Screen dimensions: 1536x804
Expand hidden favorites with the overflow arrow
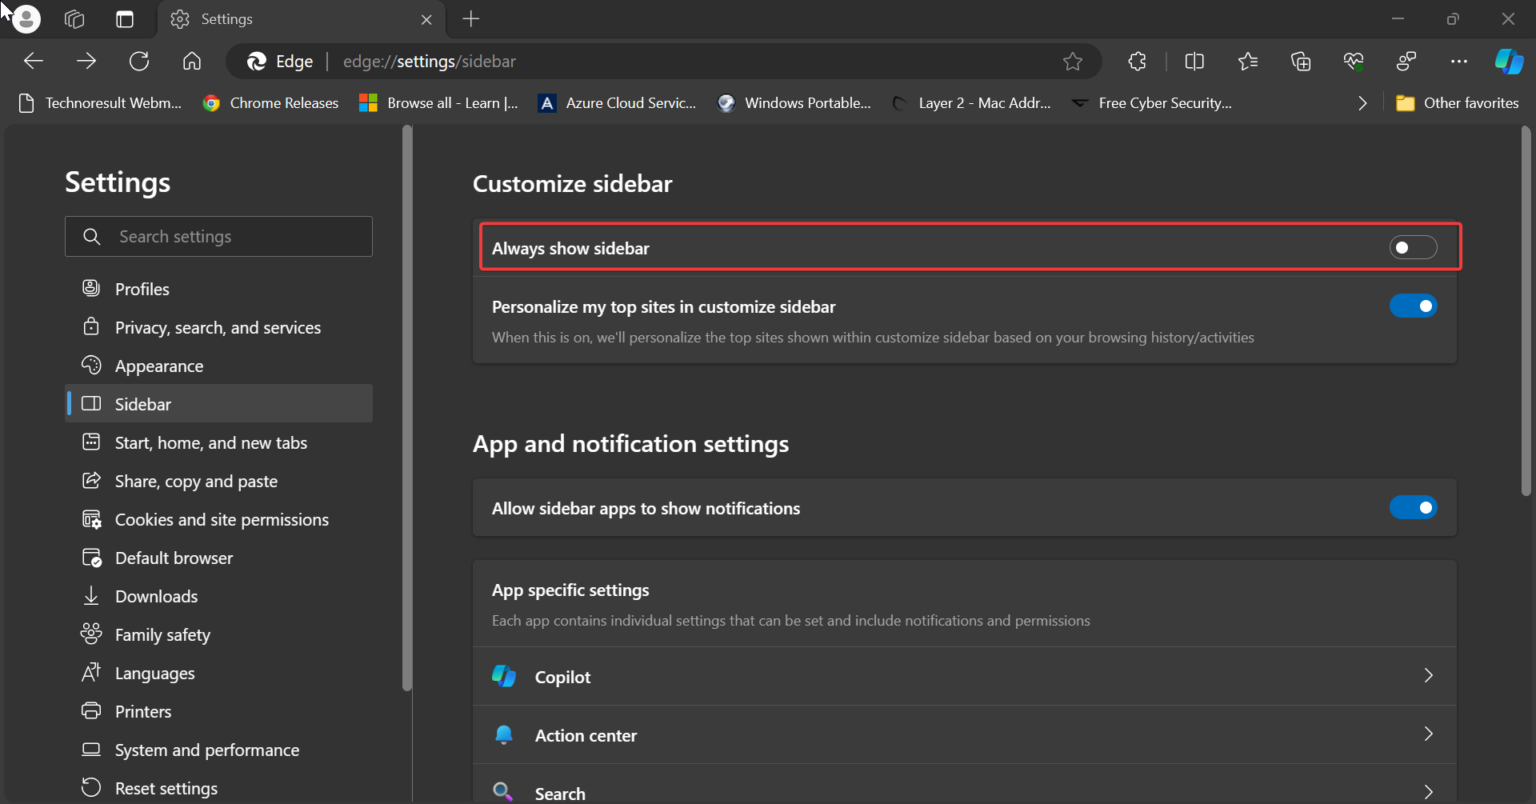1362,102
